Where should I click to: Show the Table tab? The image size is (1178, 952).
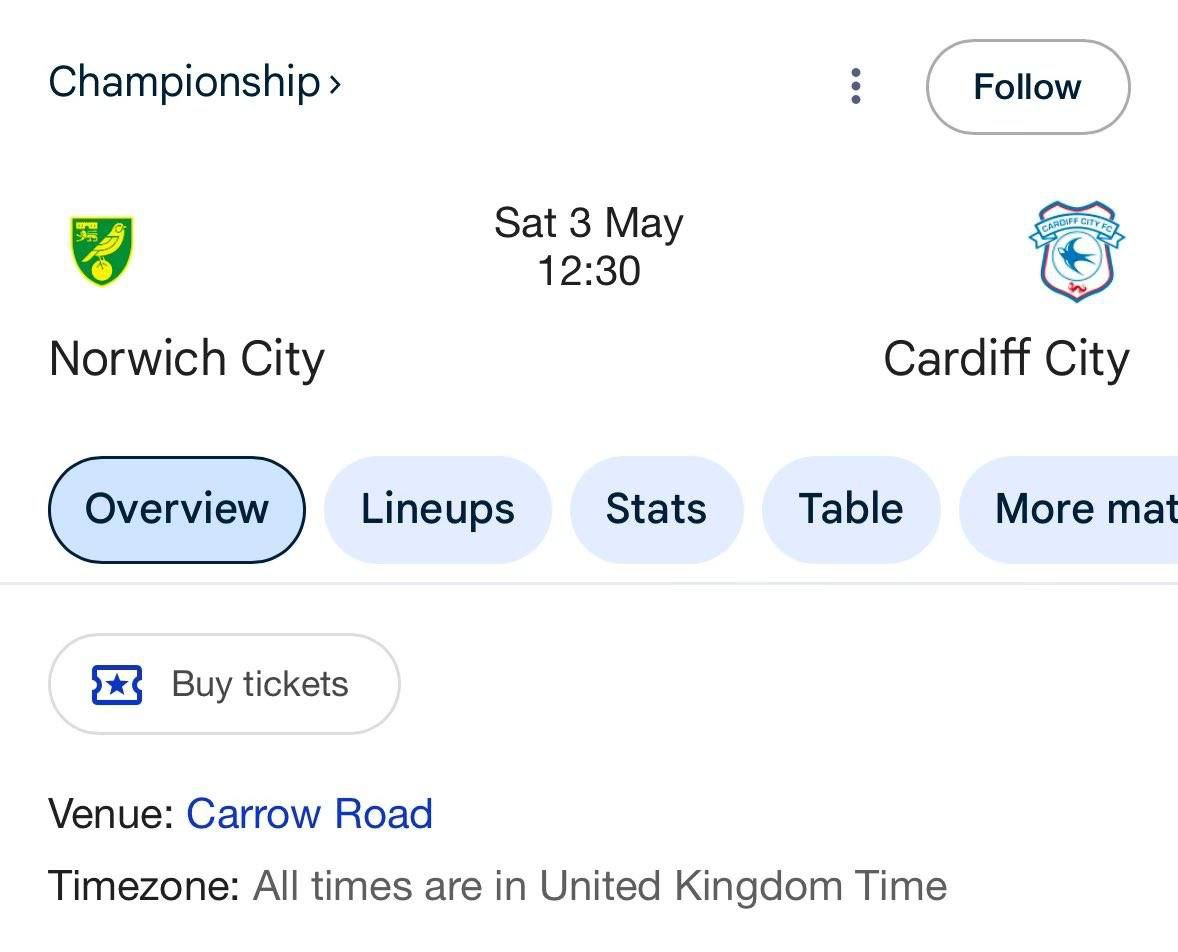tap(850, 509)
